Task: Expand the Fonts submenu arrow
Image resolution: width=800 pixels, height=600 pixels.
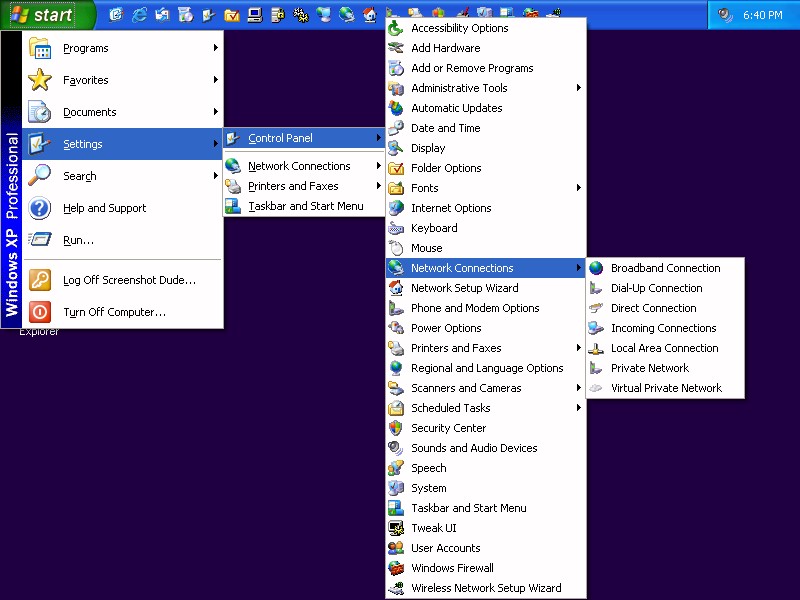Action: pyautogui.click(x=579, y=188)
